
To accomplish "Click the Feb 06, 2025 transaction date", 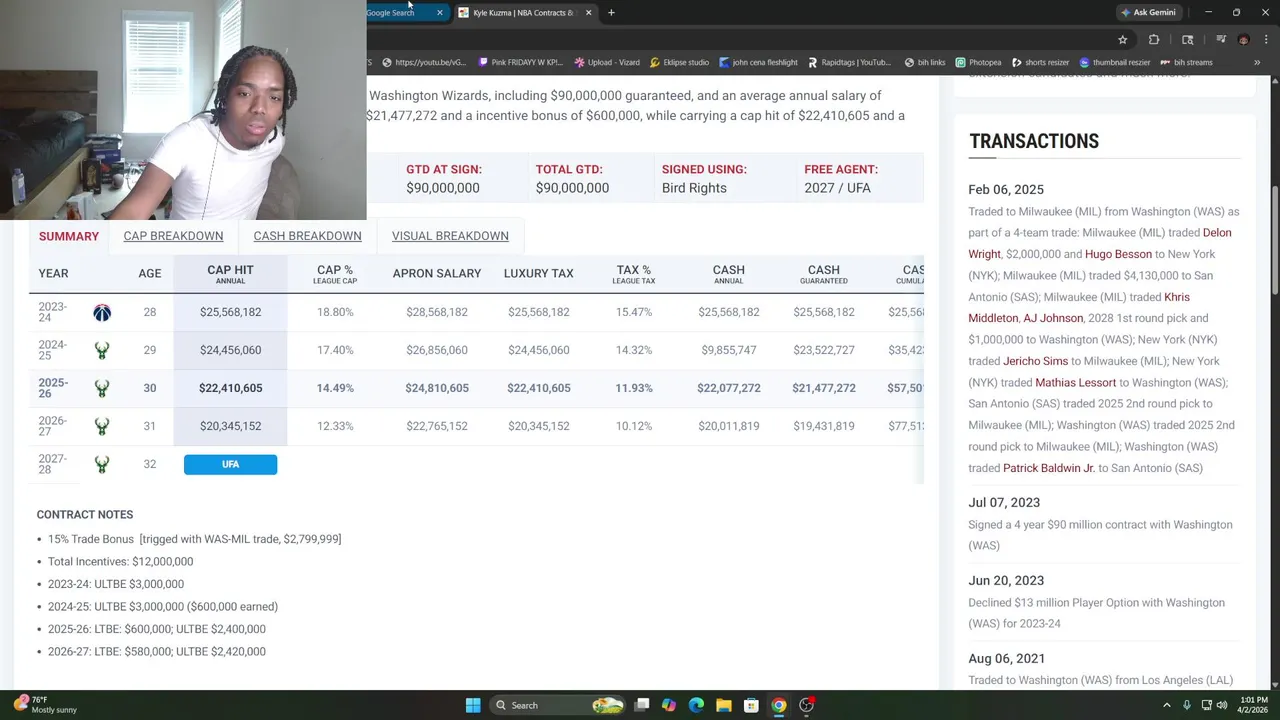I will pyautogui.click(x=1006, y=189).
